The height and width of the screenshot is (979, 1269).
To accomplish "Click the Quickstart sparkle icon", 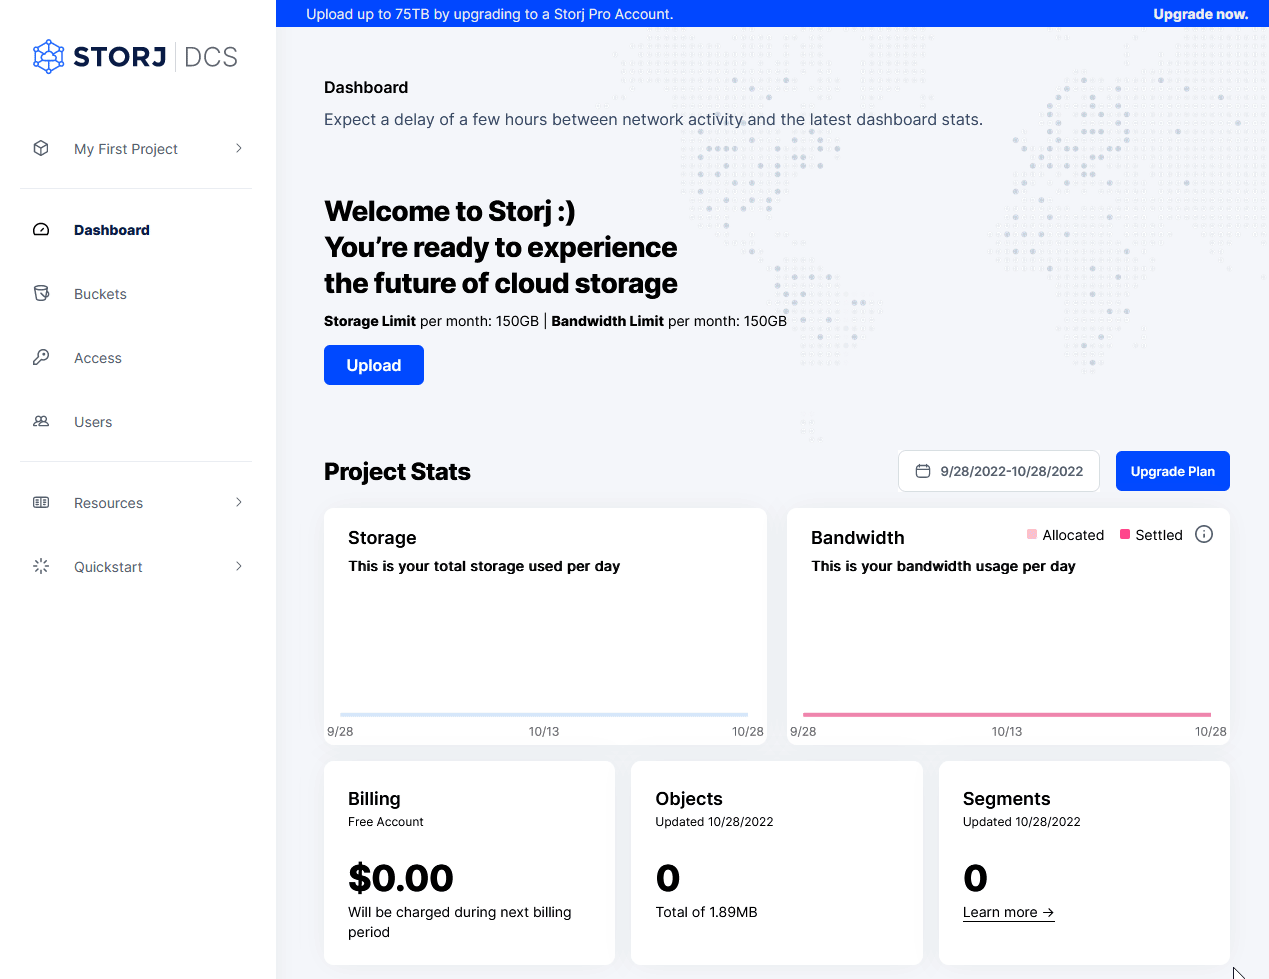I will point(41,566).
